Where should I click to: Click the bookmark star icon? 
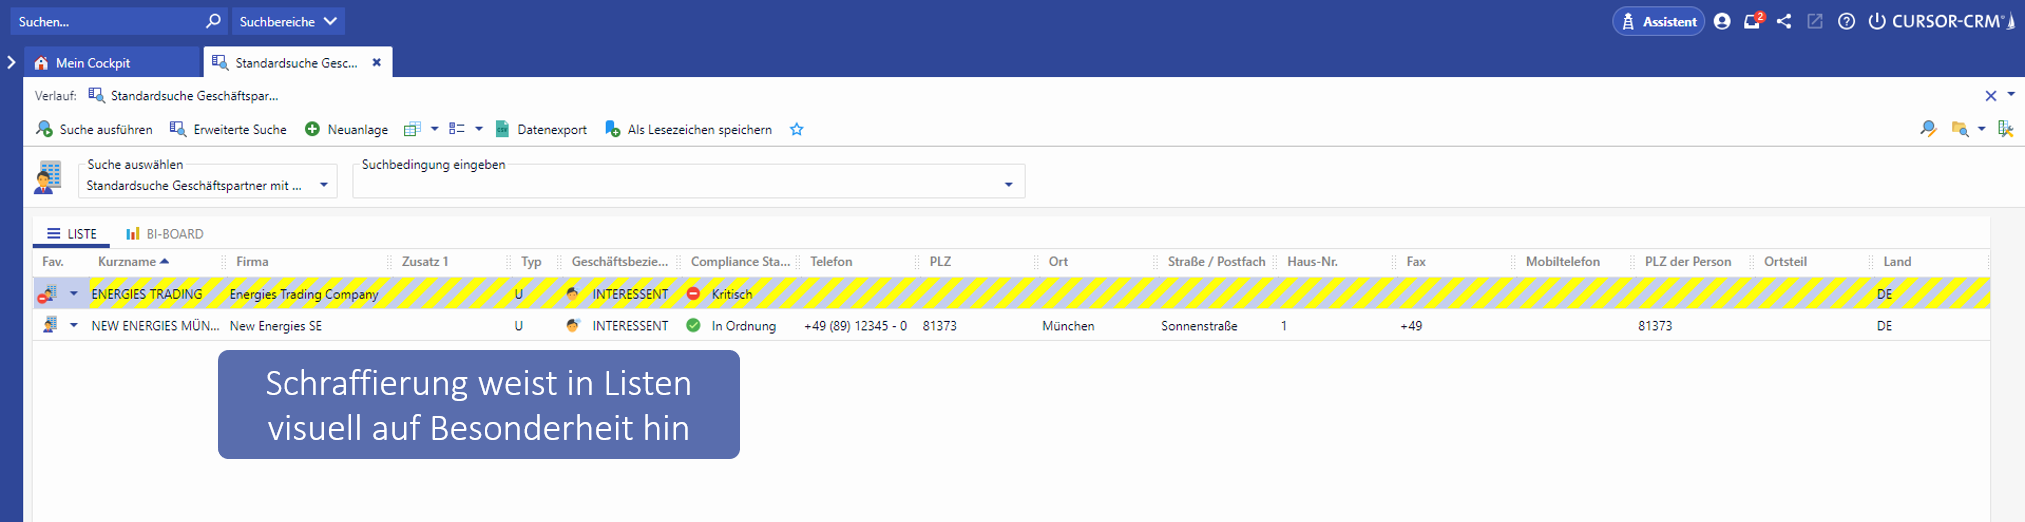tap(797, 129)
